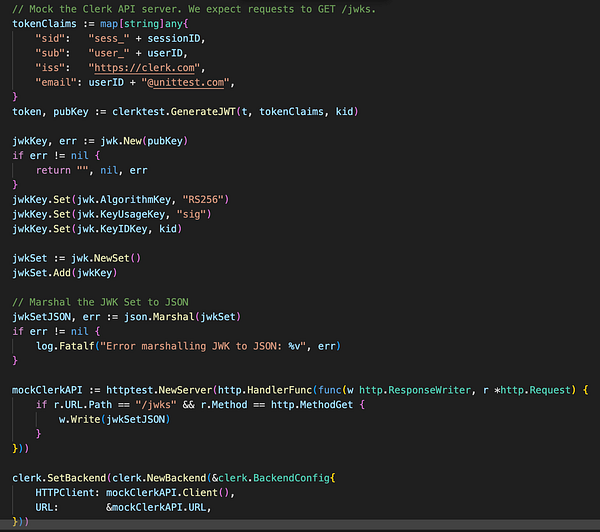Click the "sub" map key
Viewport: 600px width, 532px height.
pos(53,53)
